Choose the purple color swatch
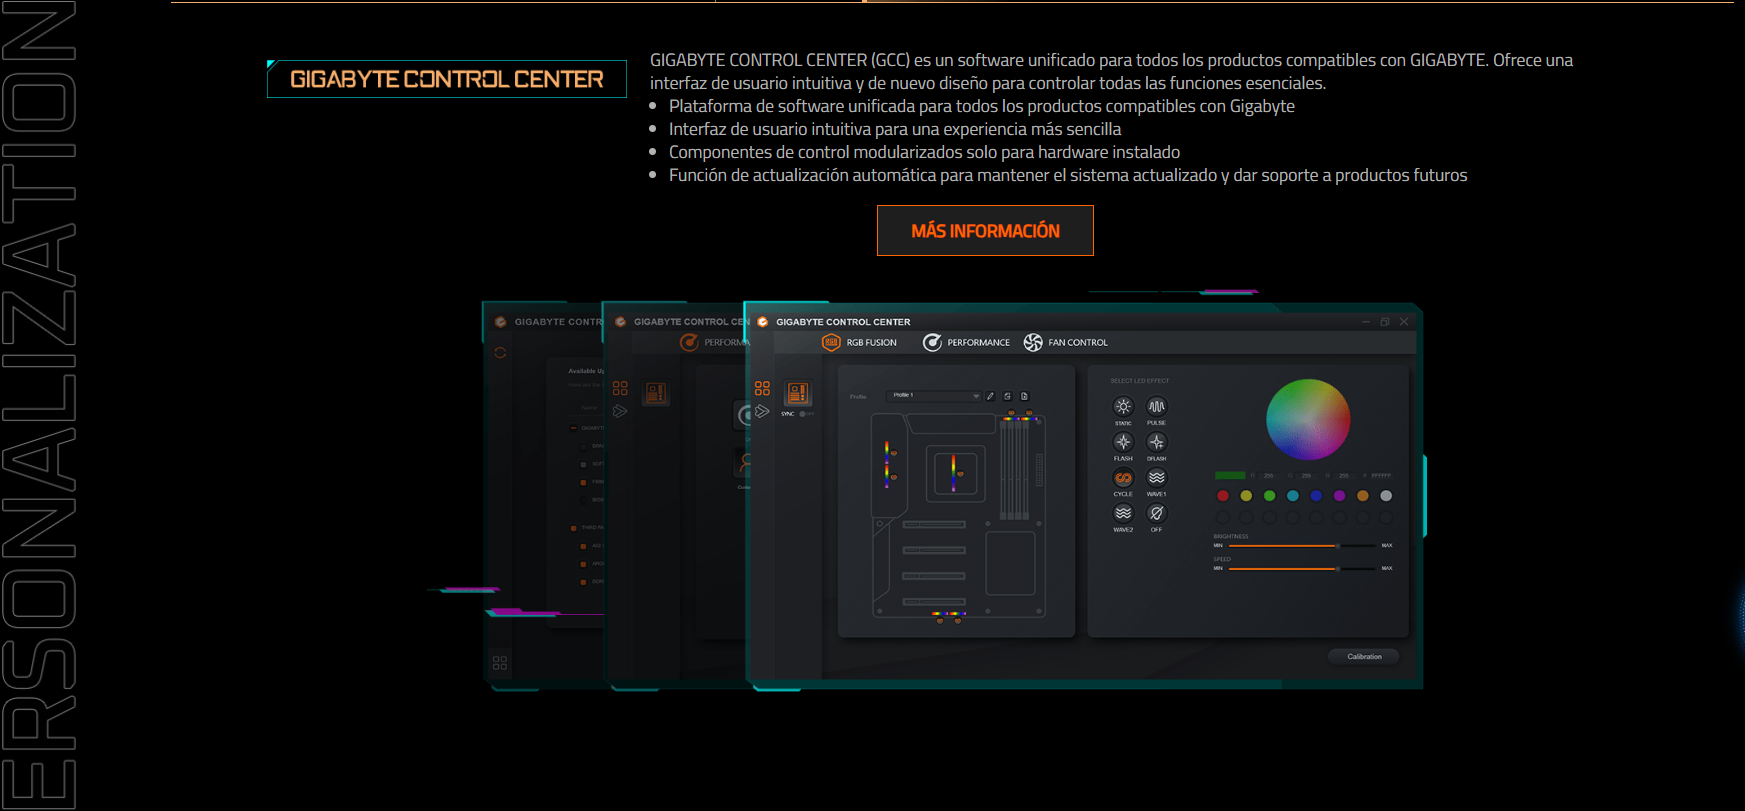Viewport: 1745px width, 811px height. pos(1339,496)
